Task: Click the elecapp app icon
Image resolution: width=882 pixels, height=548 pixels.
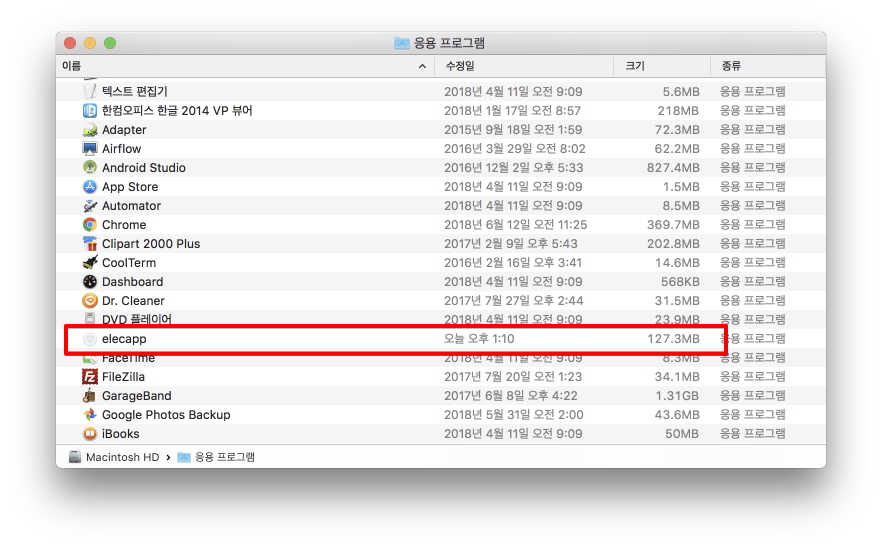Action: [x=90, y=339]
